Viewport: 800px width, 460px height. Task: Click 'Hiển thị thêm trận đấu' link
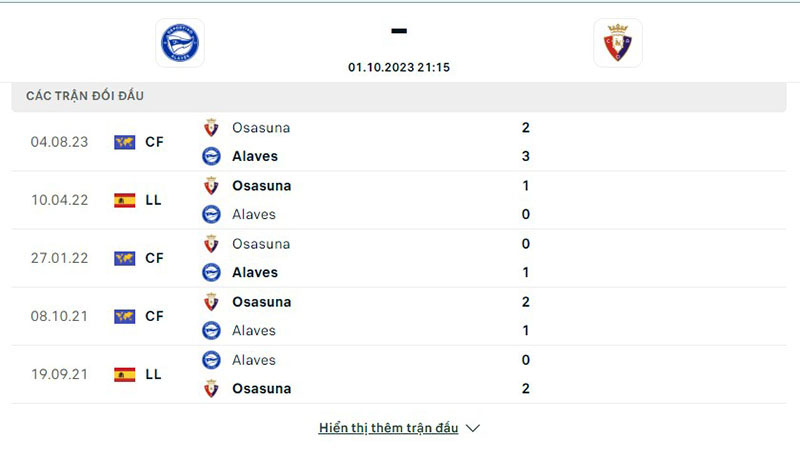388,428
